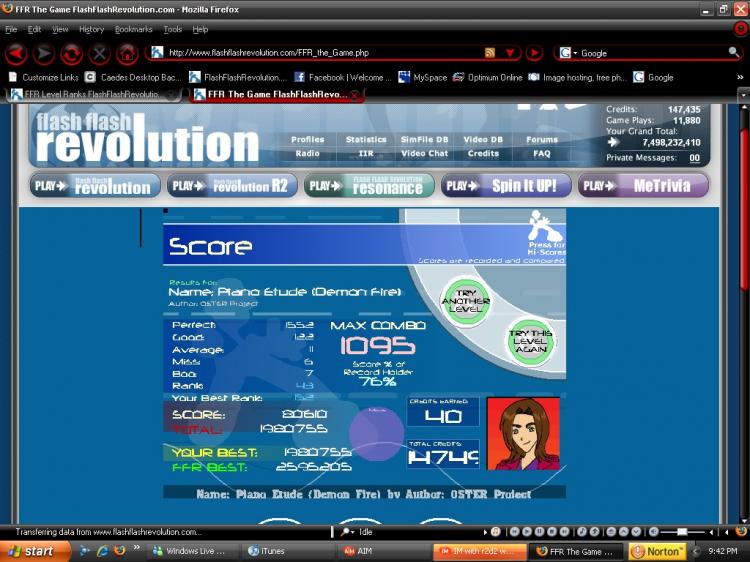The image size is (750, 562).
Task: Open the Bookmarks menu
Action: 133,29
